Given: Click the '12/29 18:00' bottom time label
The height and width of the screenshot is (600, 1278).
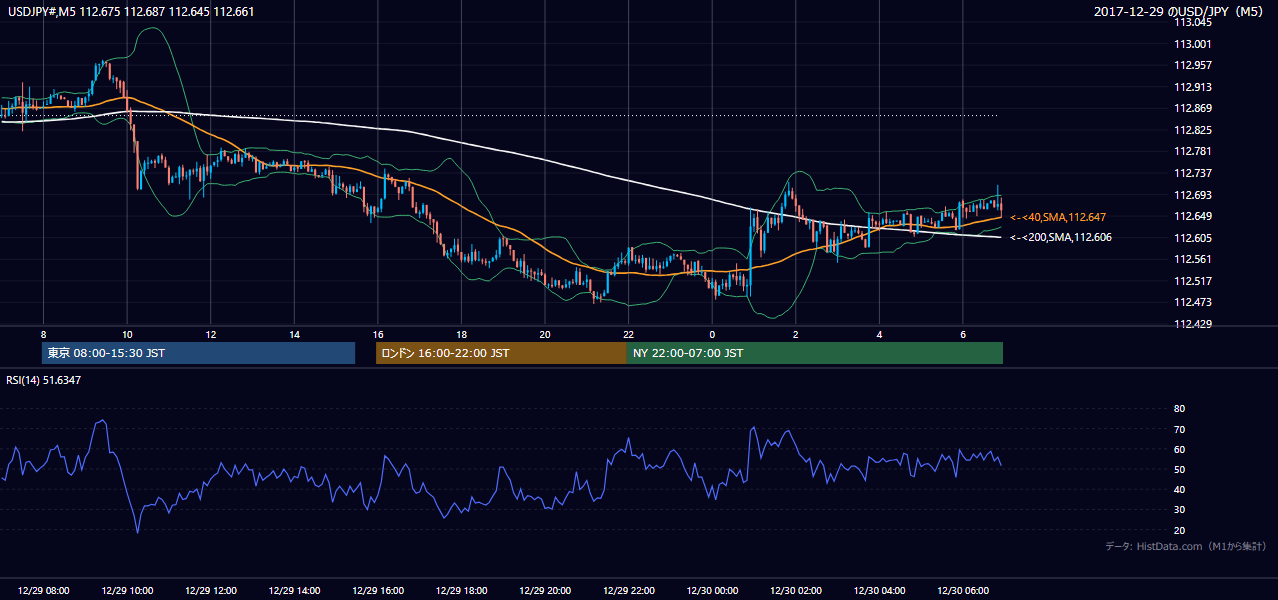Looking at the screenshot, I should 461,591.
